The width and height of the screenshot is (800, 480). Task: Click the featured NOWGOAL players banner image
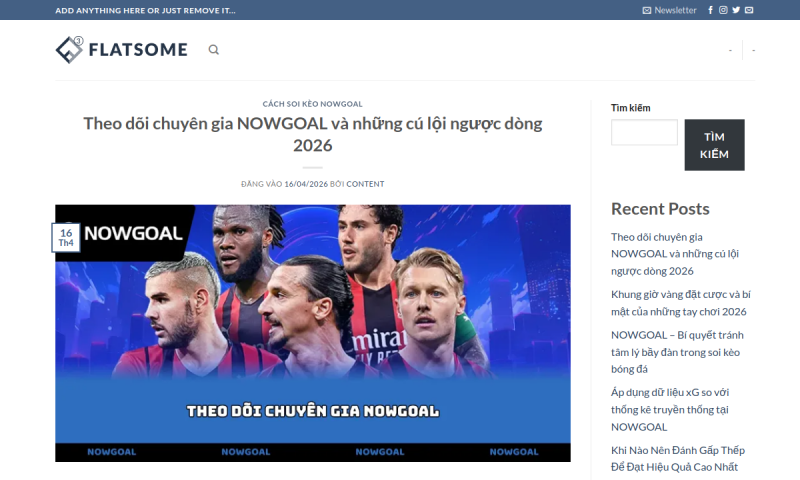pos(313,333)
